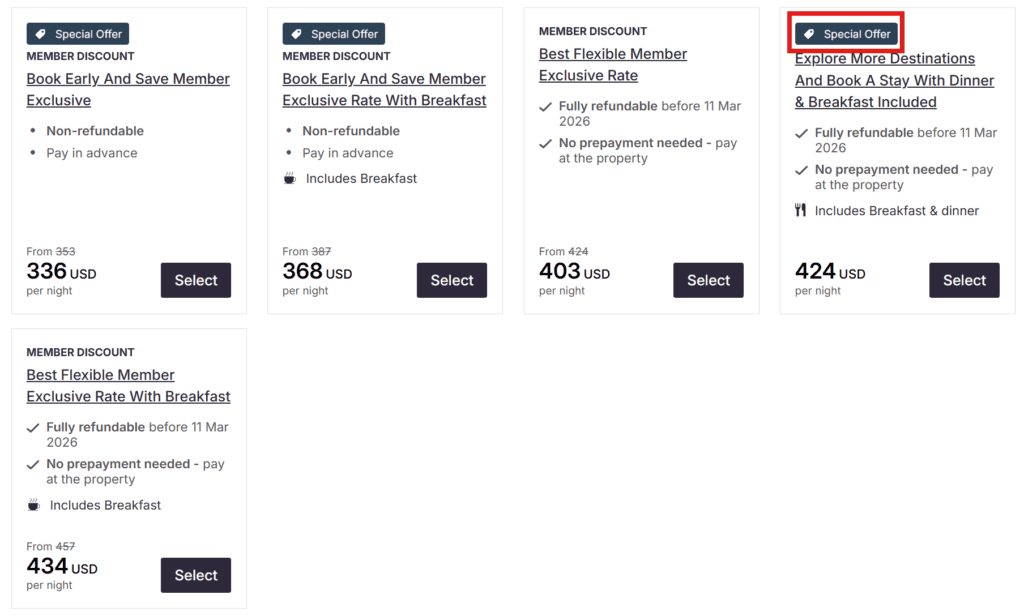This screenshot has height=616, width=1024.
Task: Click the breakfast cup icon on bottom-left card
Action: pos(33,505)
